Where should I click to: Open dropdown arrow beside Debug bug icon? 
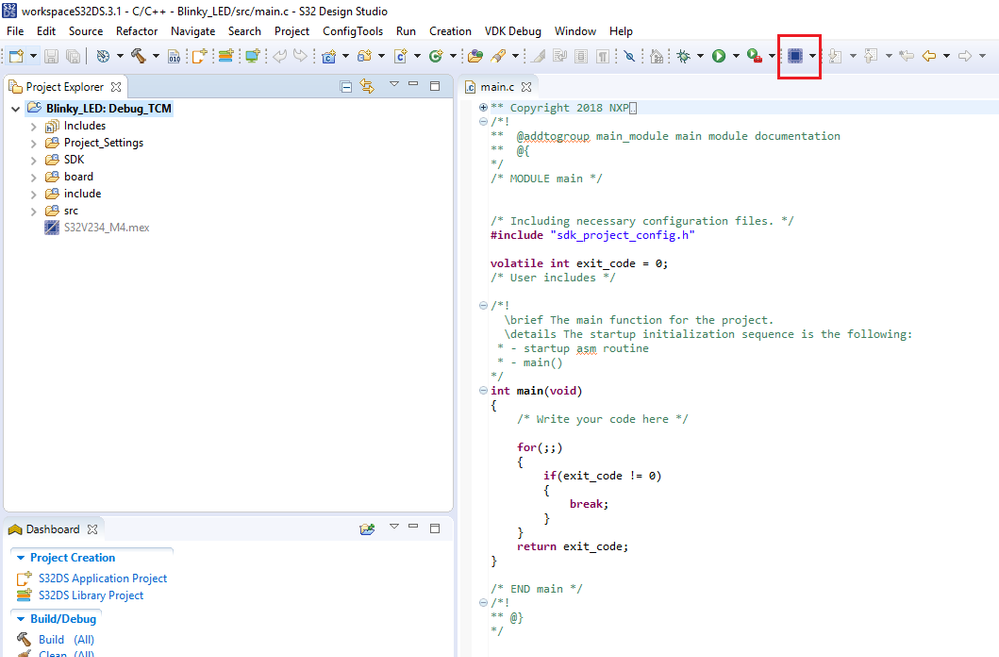(x=700, y=56)
